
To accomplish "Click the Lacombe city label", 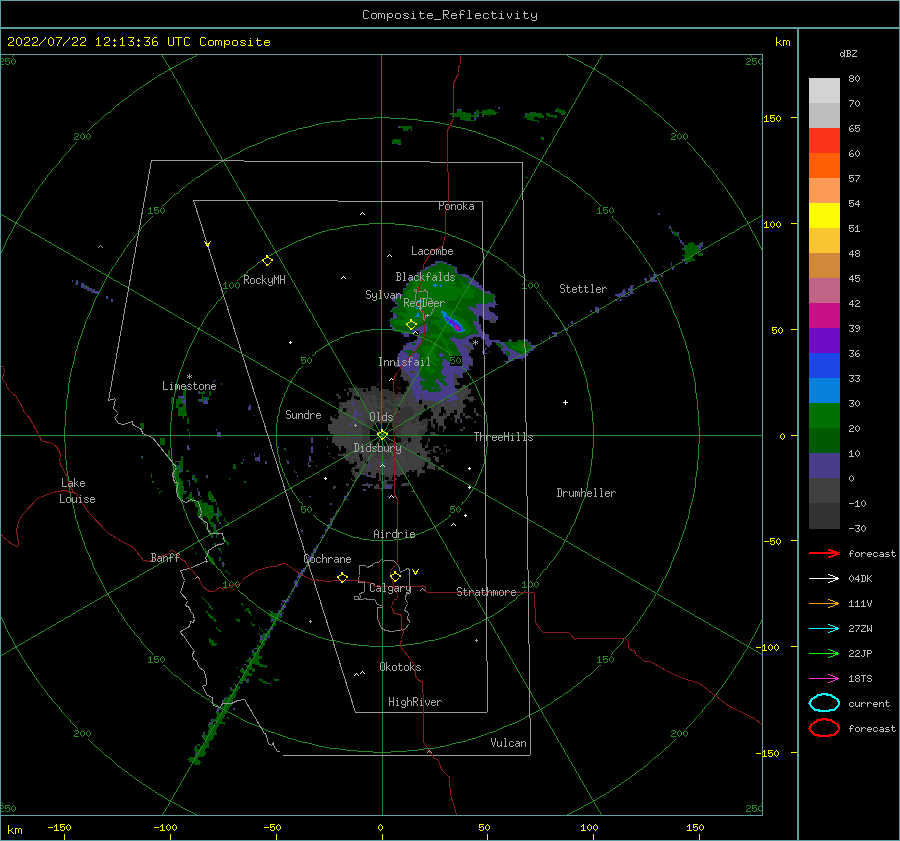I will [432, 251].
